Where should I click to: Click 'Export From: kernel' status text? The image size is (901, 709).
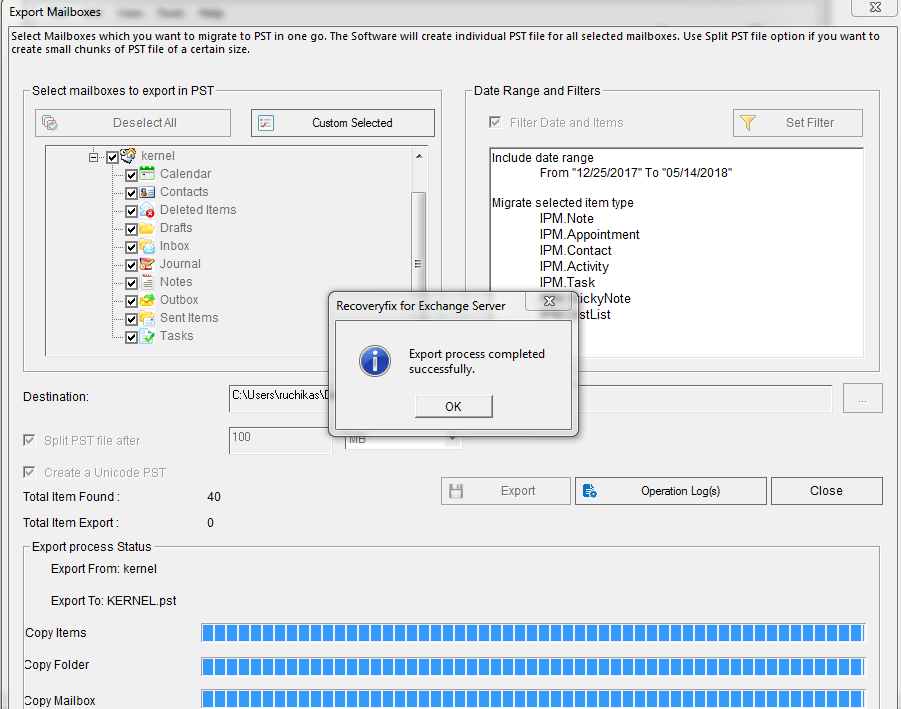[103, 569]
